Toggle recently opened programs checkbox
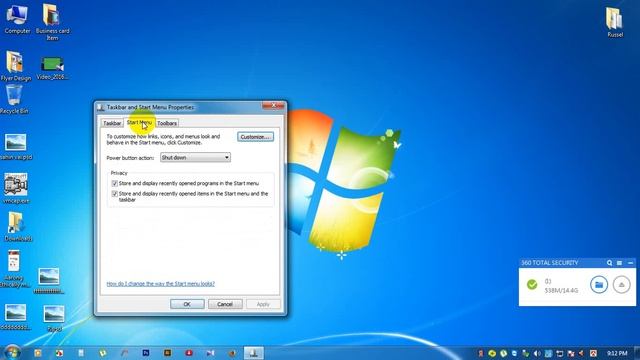Image resolution: width=640 pixels, height=360 pixels. [x=115, y=184]
